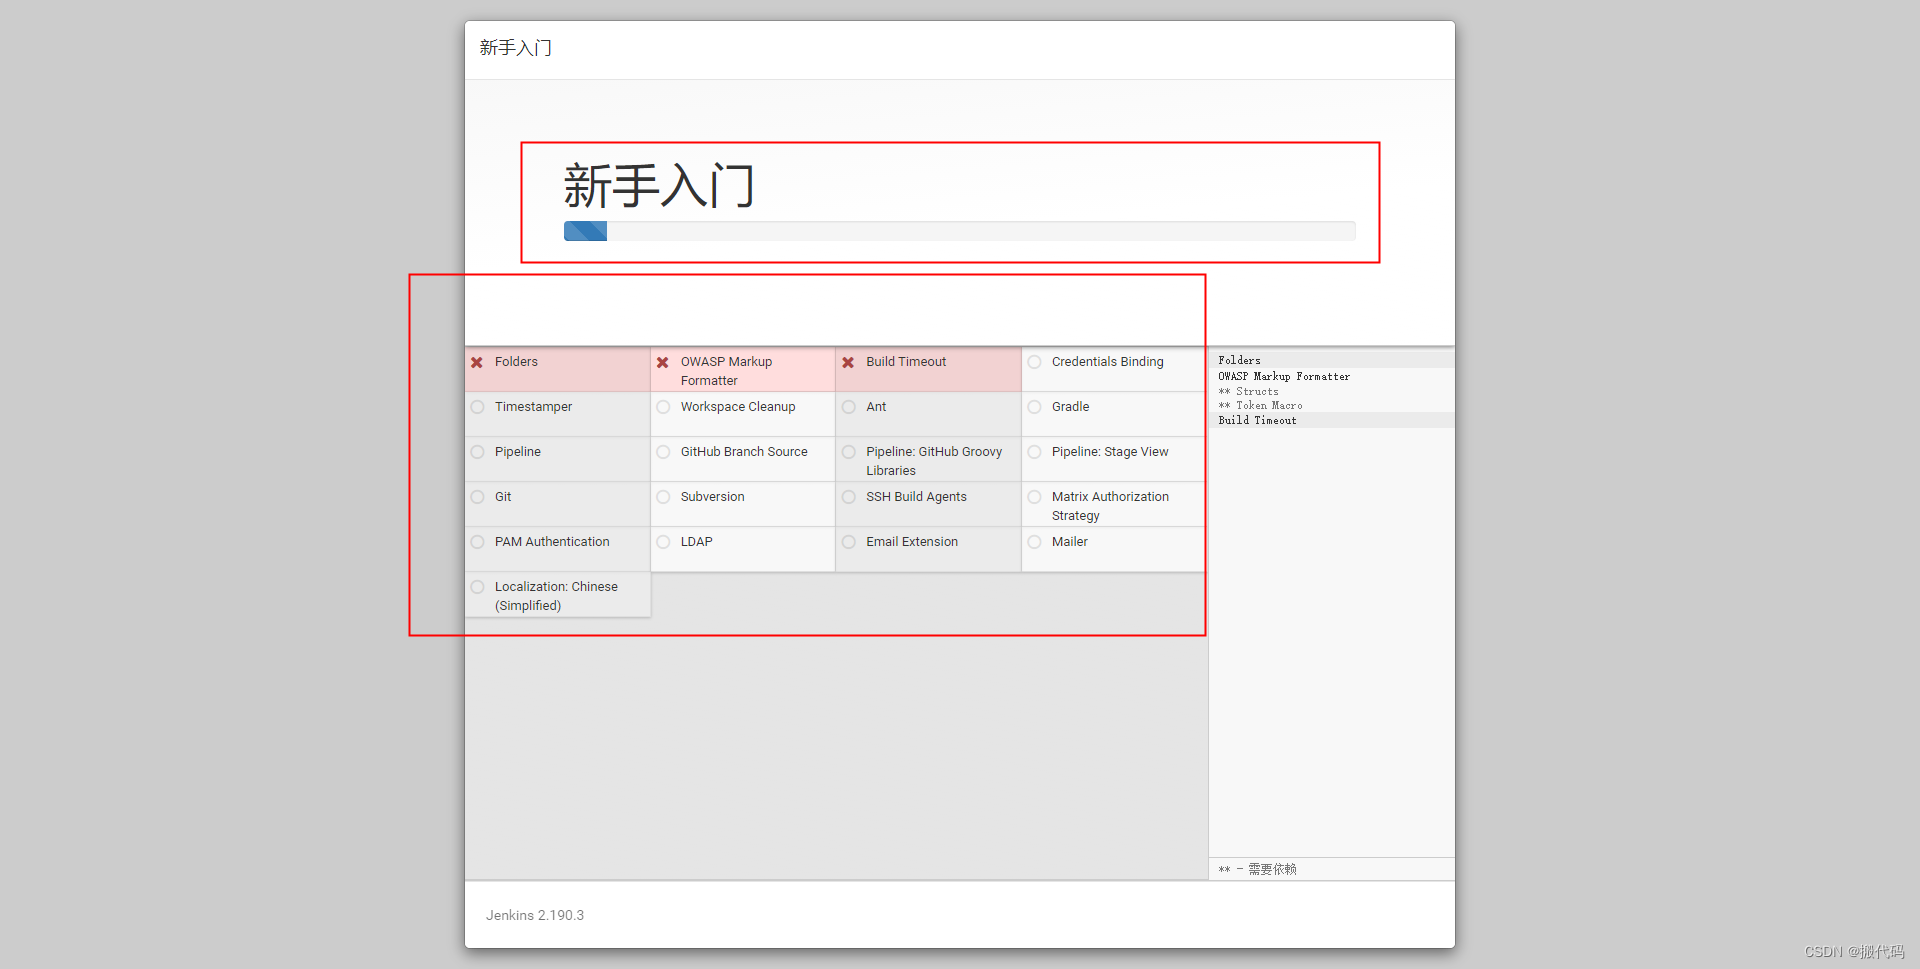Click the red X icon beside Build Timeout
Viewport: 1920px width, 969px height.
pyautogui.click(x=848, y=362)
